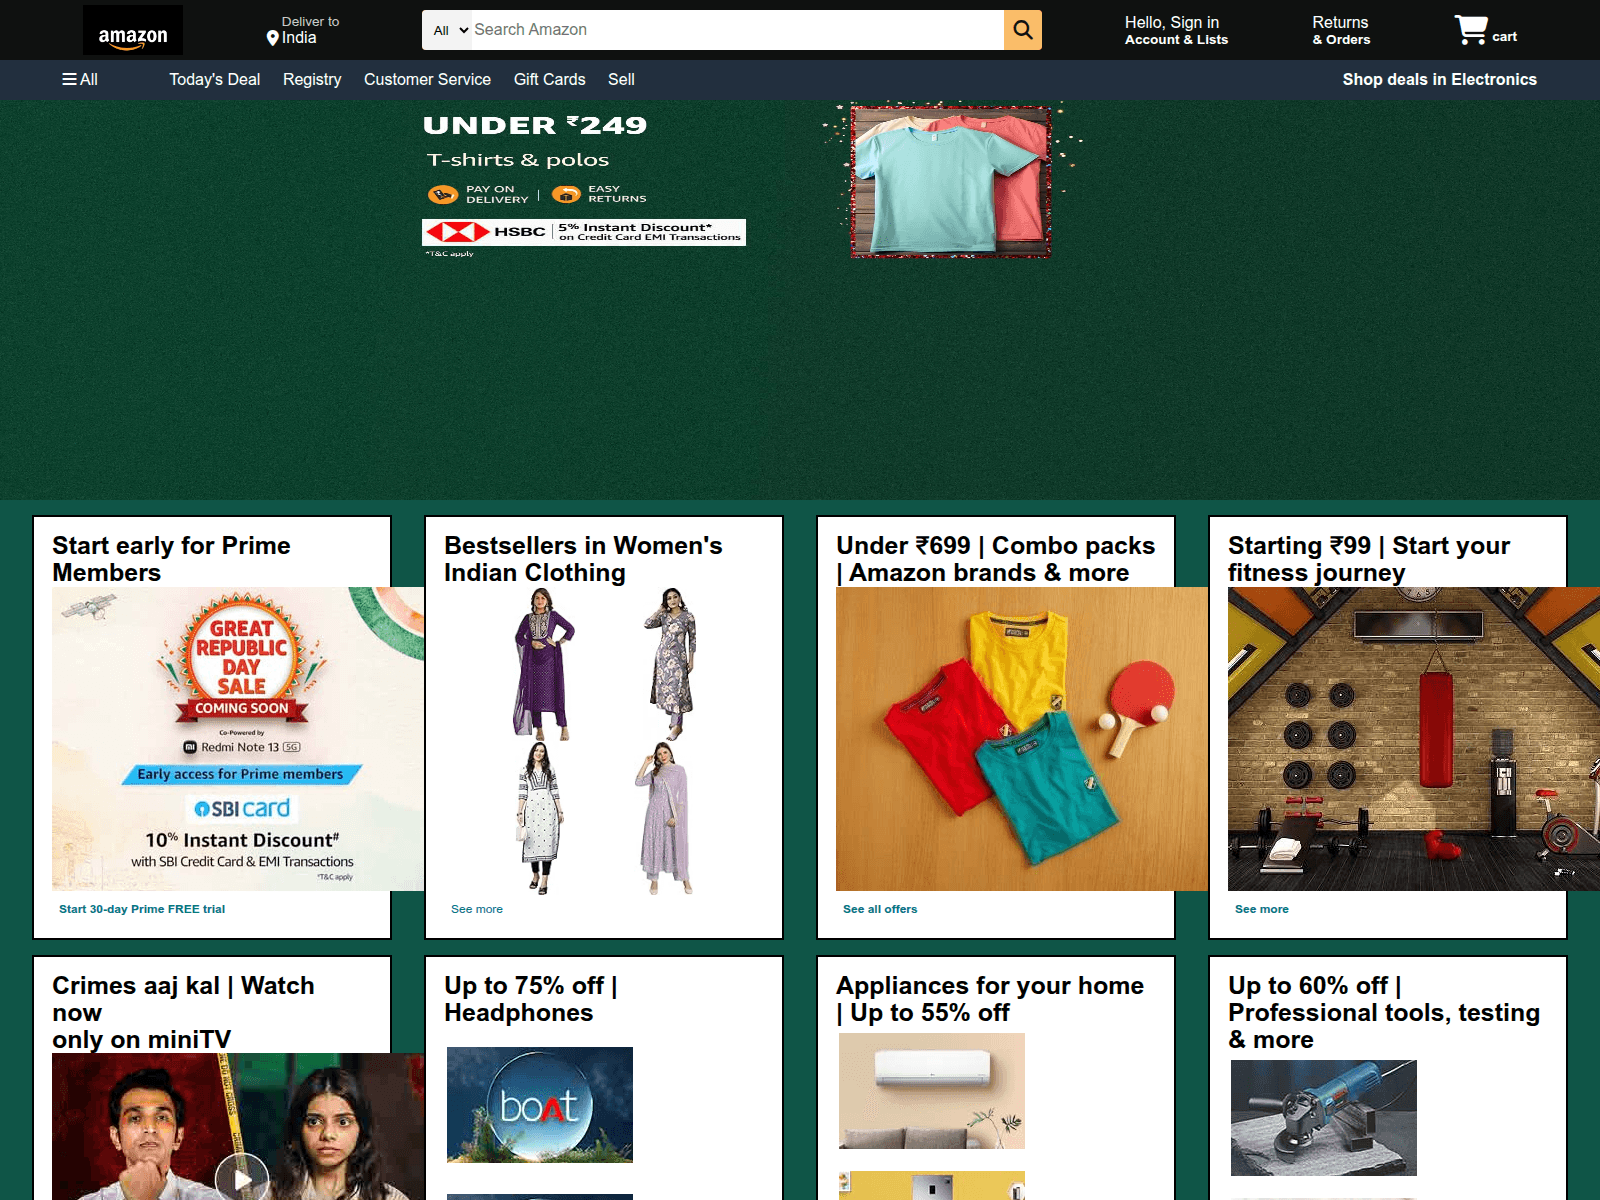This screenshot has height=1200, width=1600.
Task: Play the miniTV video play button
Action: [x=242, y=1178]
